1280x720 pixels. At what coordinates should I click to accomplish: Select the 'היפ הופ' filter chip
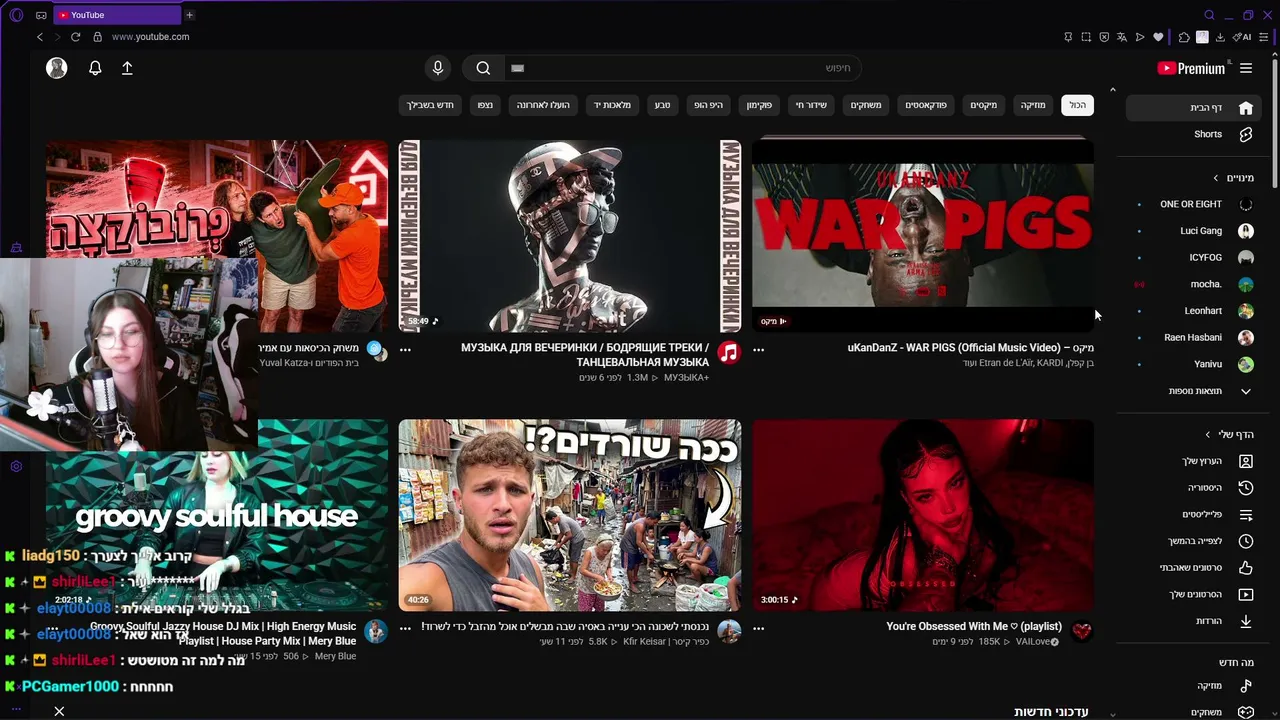pos(709,105)
